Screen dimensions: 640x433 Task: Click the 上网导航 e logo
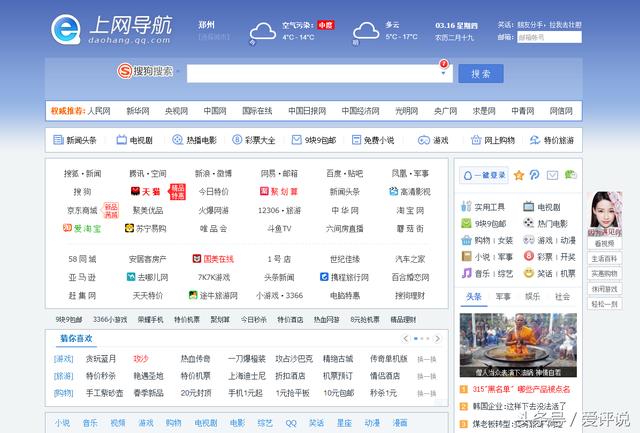[66, 29]
